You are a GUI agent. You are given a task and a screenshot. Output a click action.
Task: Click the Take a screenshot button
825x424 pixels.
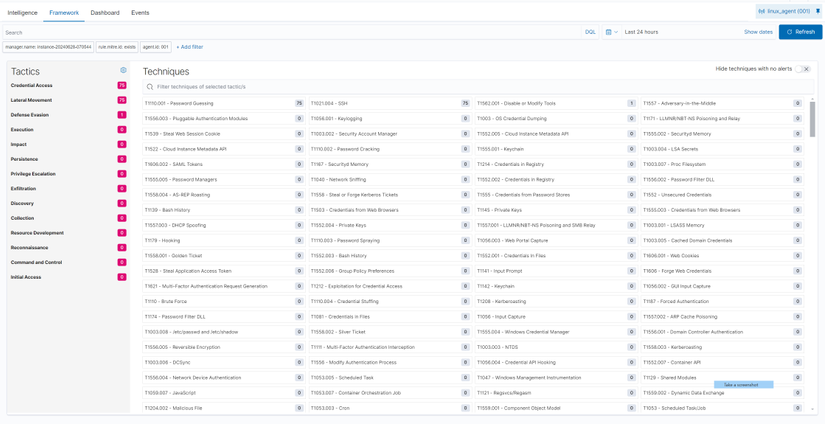[x=743, y=385]
